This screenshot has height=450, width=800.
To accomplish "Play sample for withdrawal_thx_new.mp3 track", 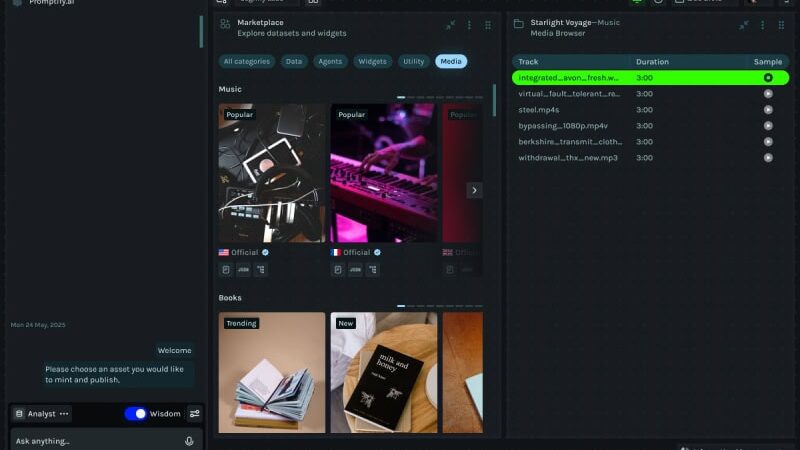I will click(768, 158).
